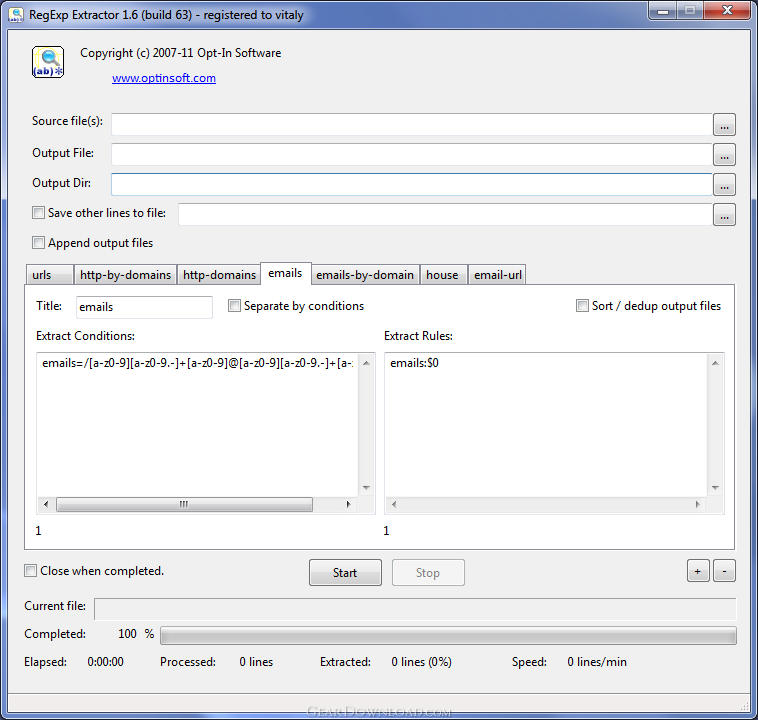This screenshot has width=758, height=720.
Task: Click into the Title text field
Action: coord(144,307)
